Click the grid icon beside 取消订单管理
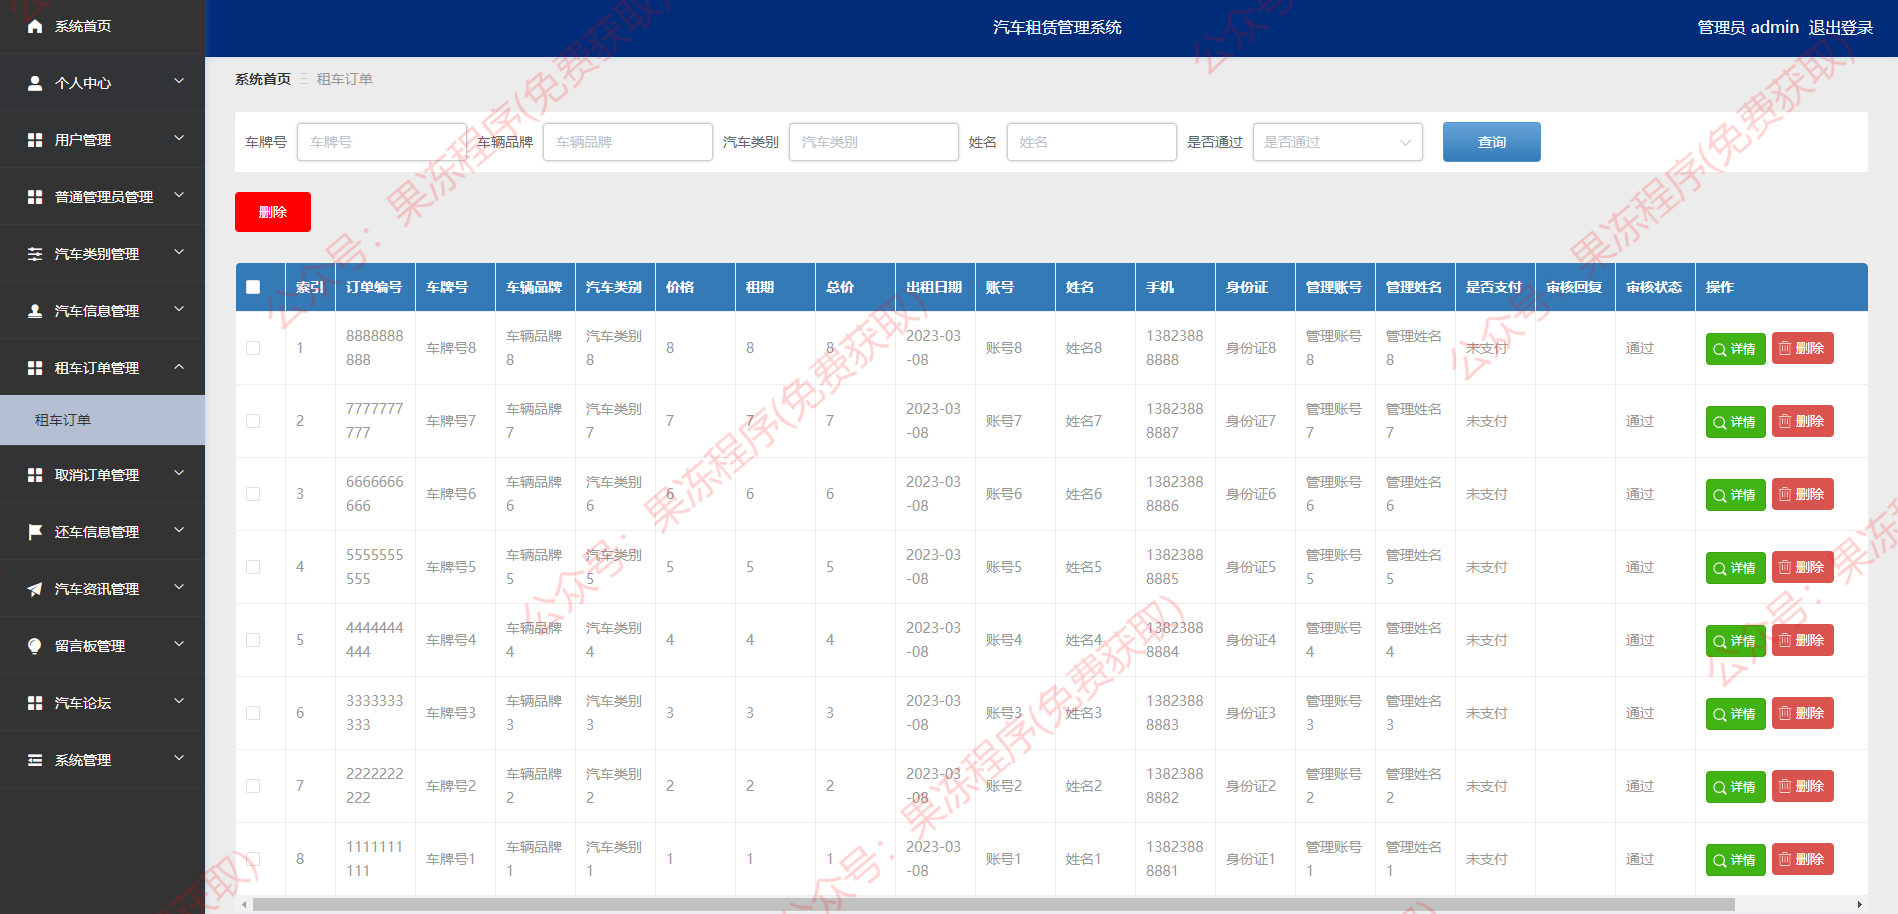Viewport: 1898px width, 914px height. coord(35,475)
